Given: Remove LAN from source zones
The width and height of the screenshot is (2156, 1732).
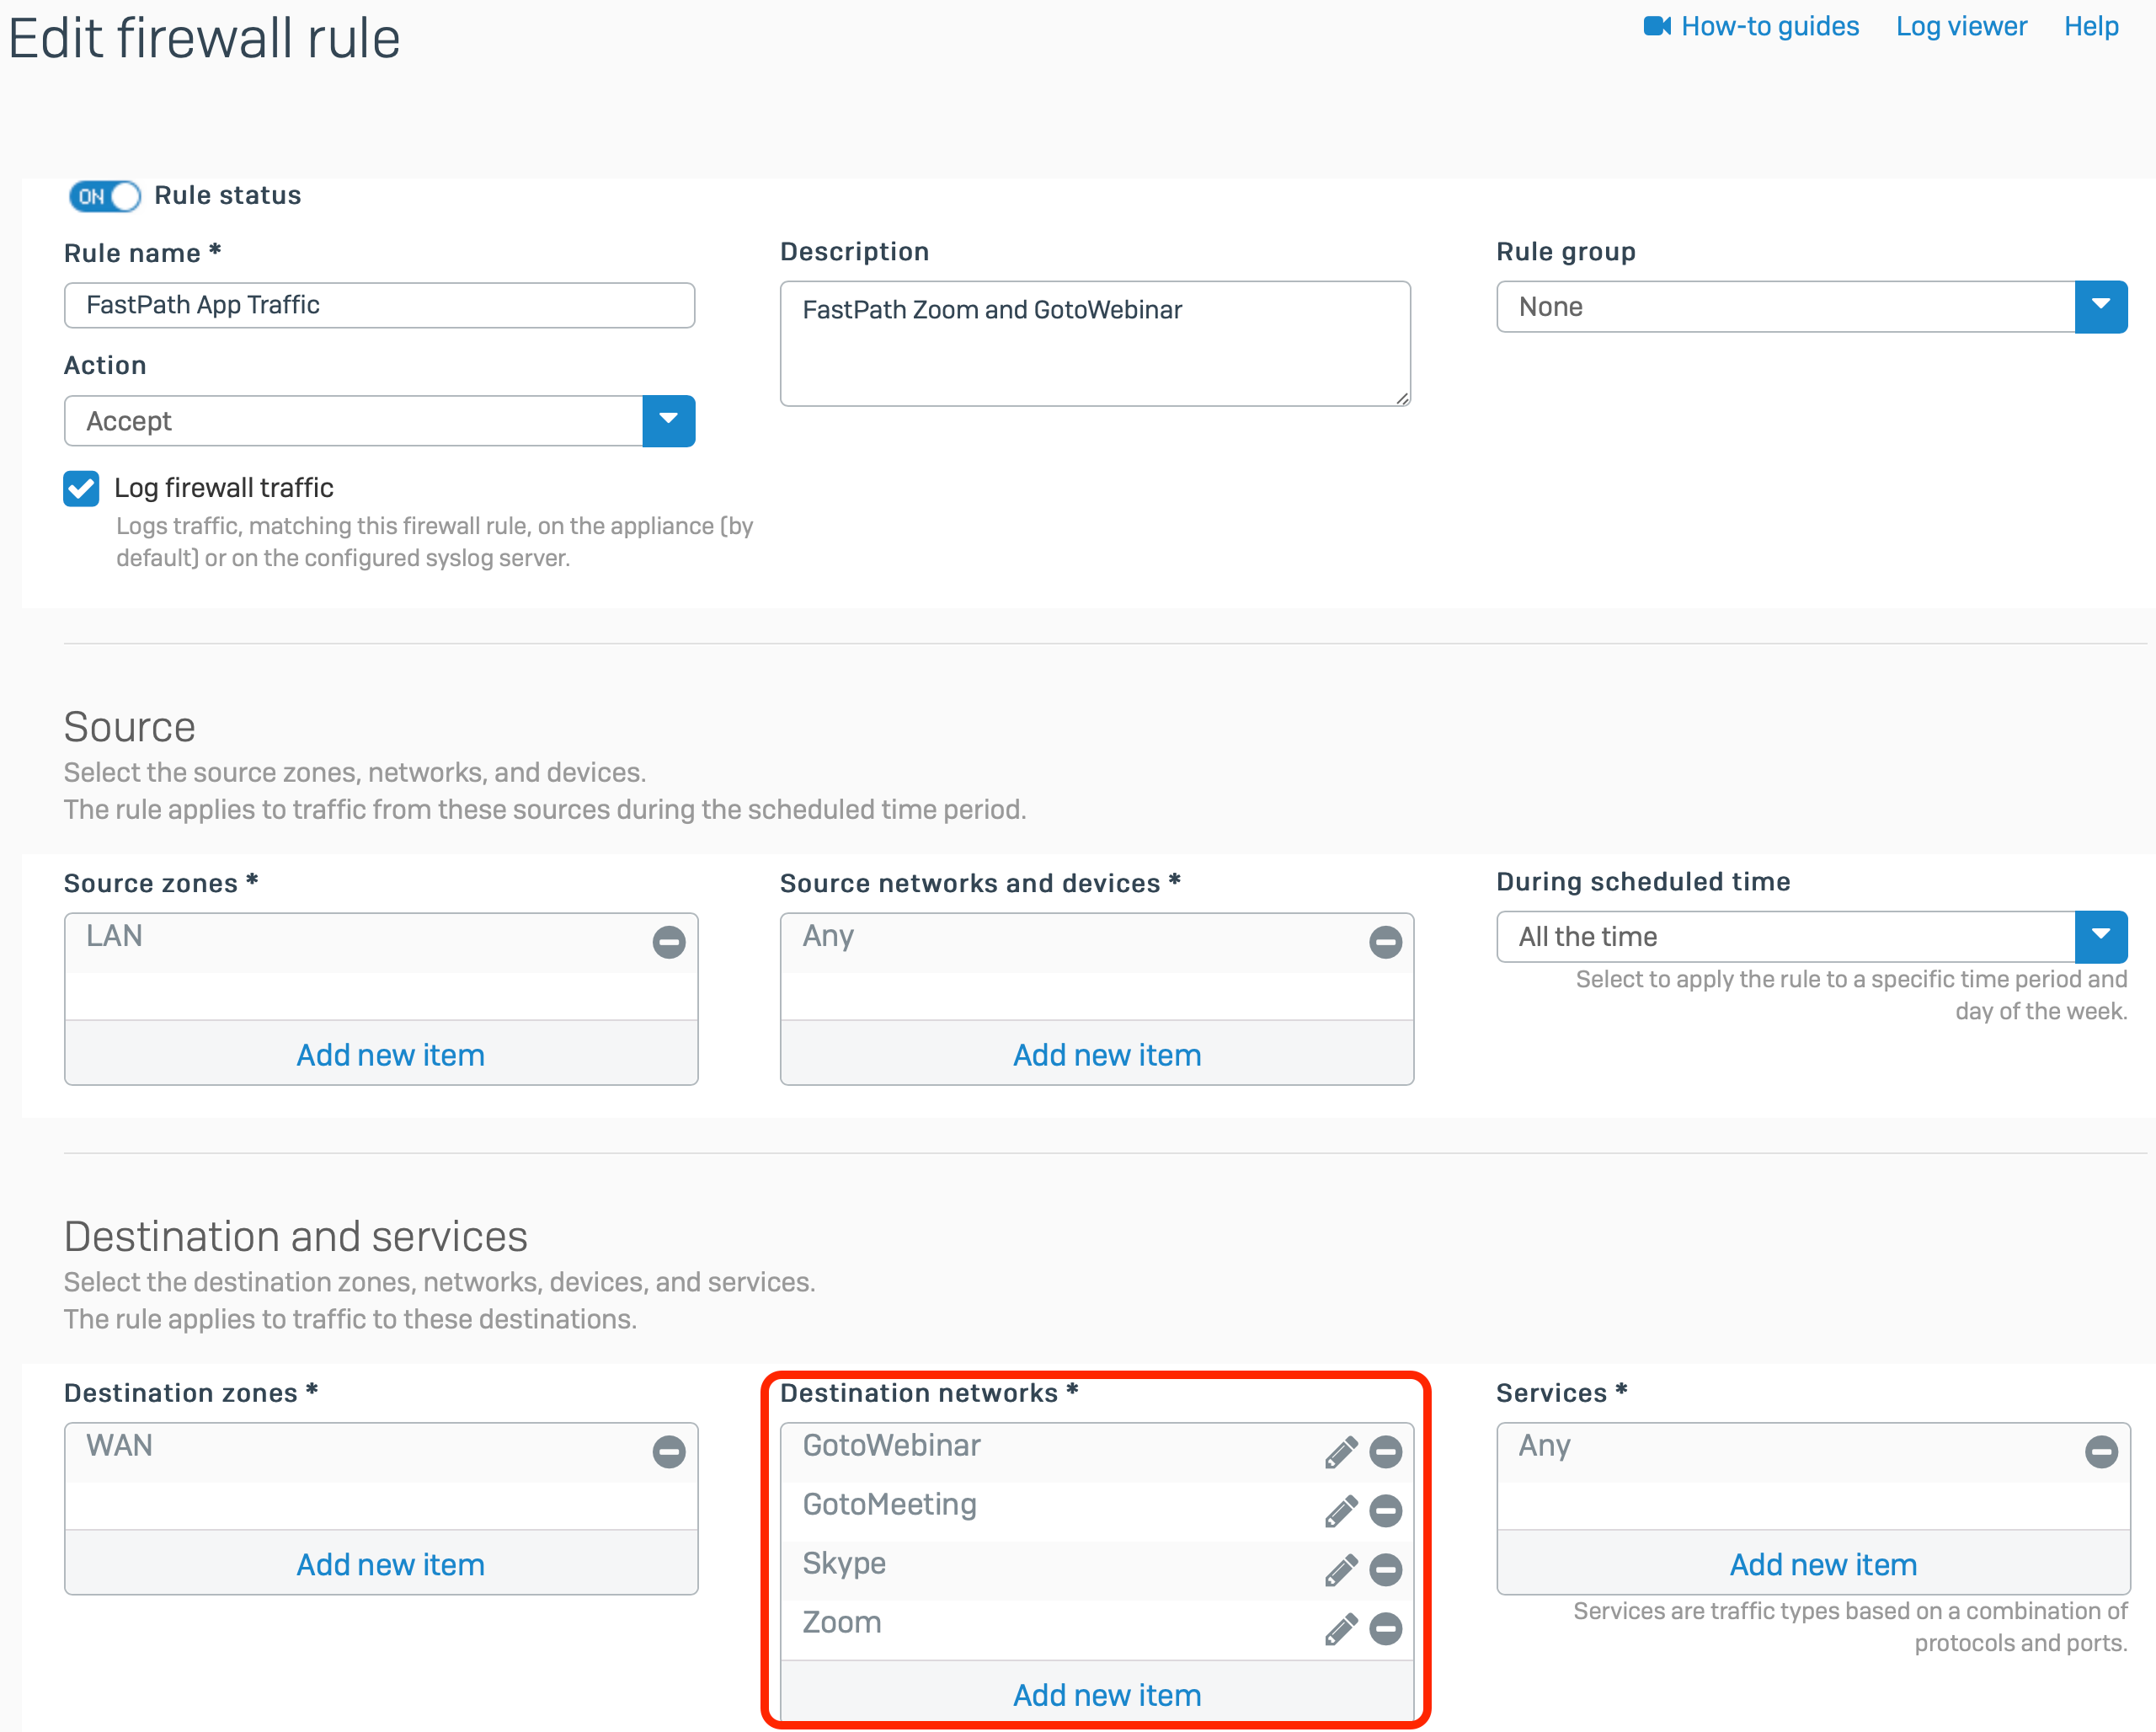Looking at the screenshot, I should 669,942.
